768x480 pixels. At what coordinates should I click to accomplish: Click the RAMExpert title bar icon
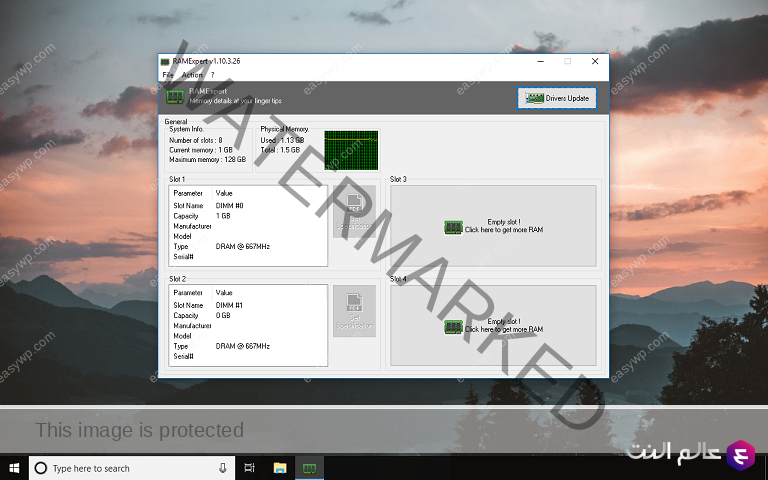tap(165, 61)
